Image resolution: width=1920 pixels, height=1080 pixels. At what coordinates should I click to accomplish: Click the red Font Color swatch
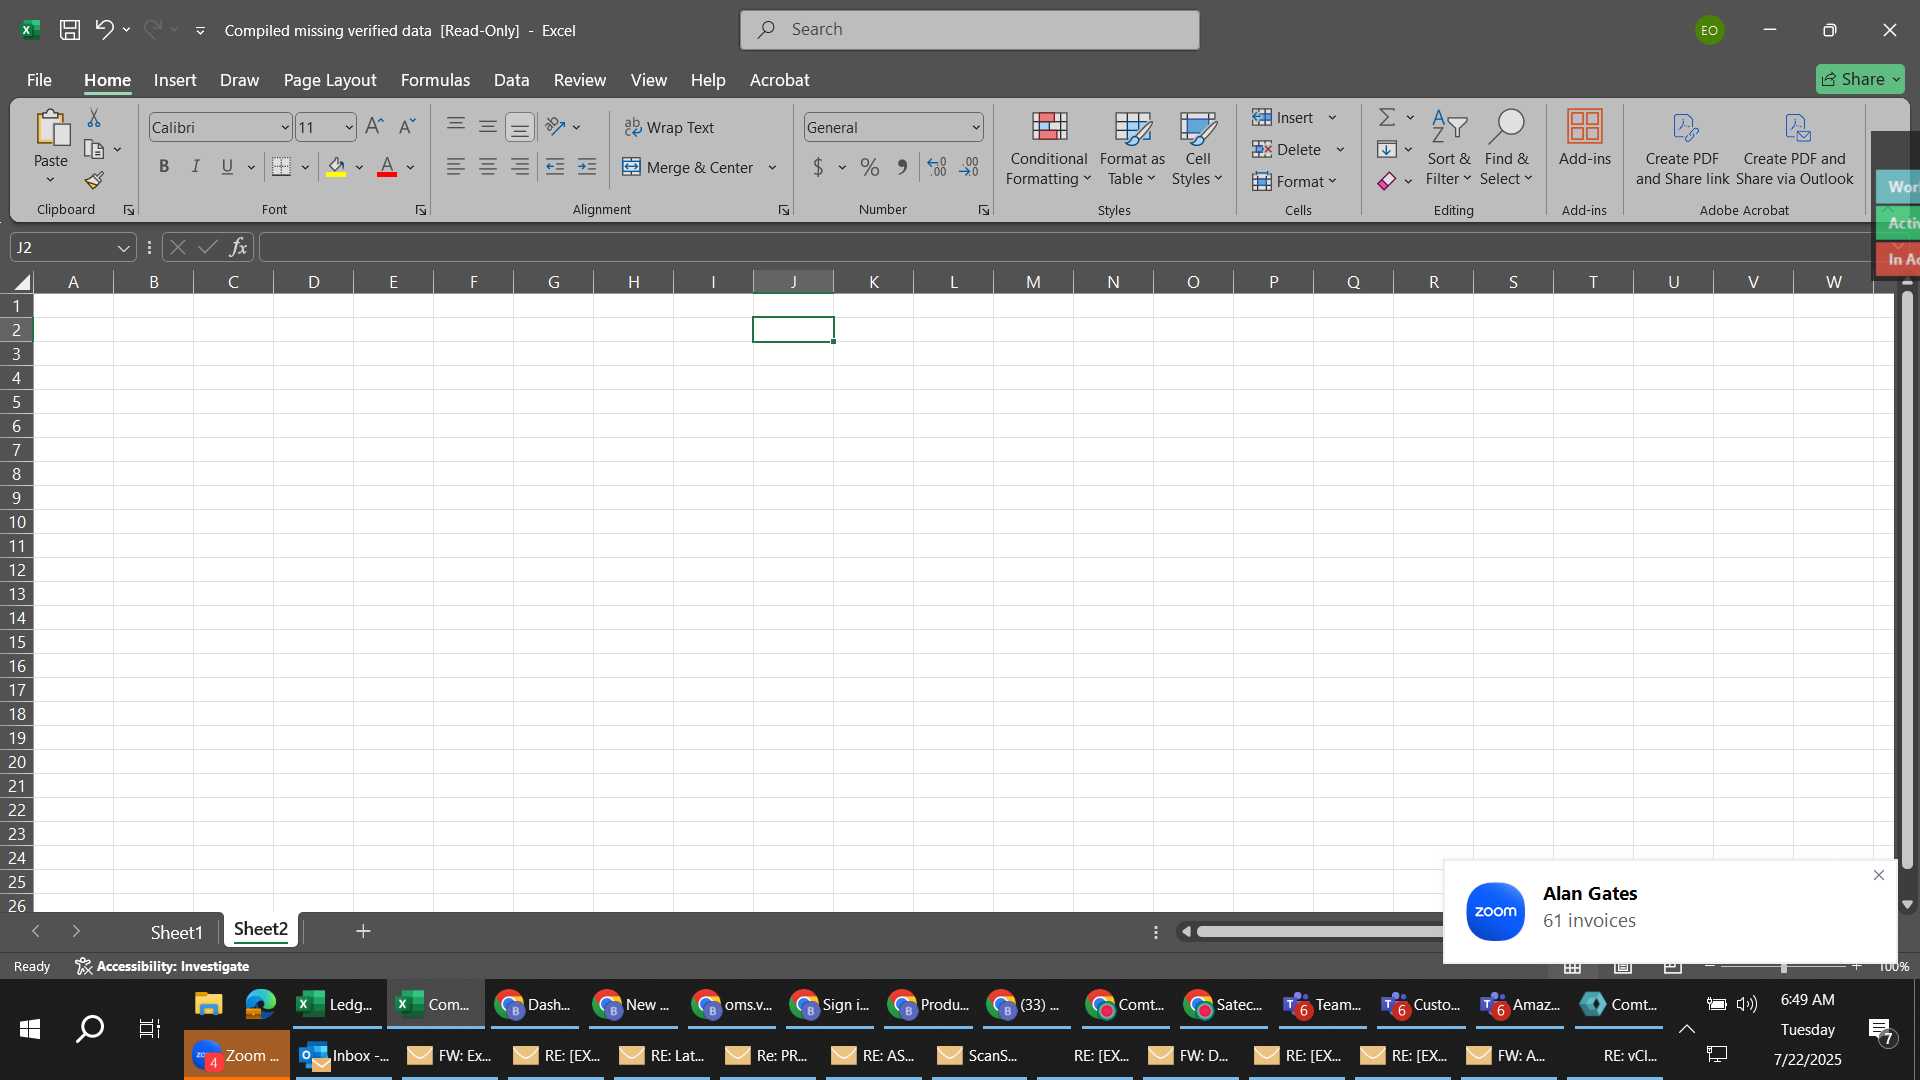coord(387,167)
